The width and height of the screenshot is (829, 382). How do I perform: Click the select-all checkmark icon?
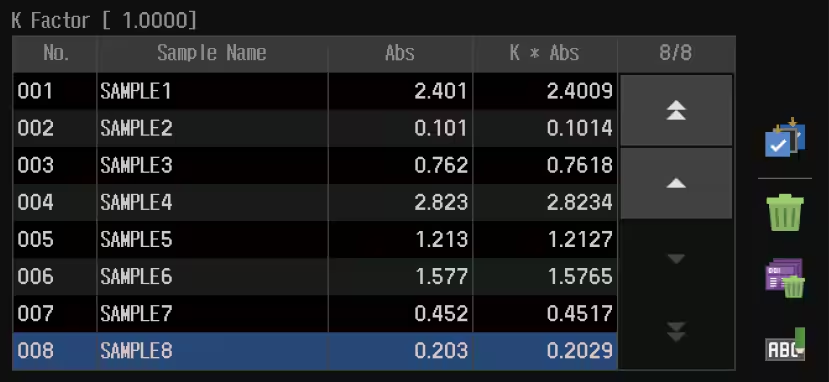[785, 138]
